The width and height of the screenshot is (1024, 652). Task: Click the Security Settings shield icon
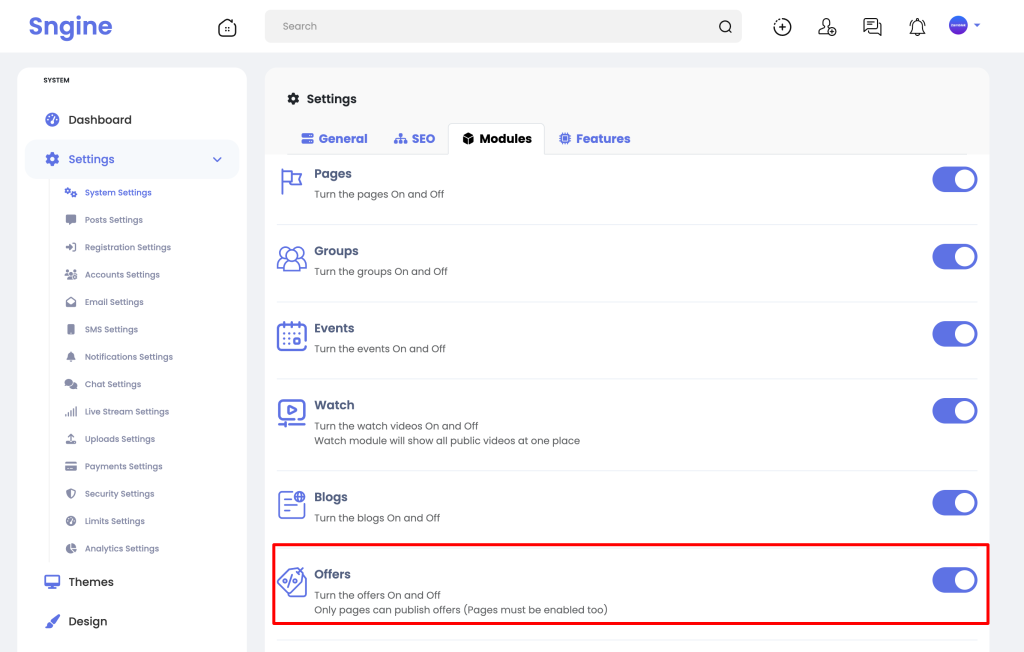coord(71,494)
